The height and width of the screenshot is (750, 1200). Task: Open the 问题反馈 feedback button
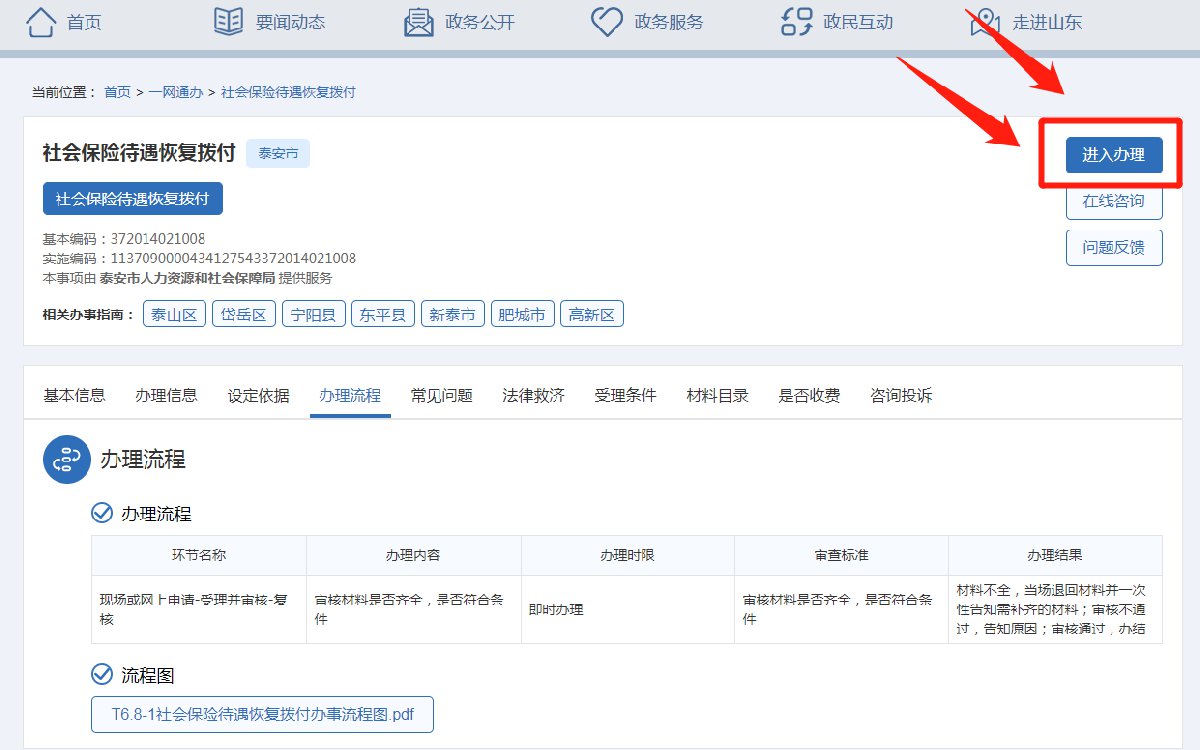pos(1114,247)
